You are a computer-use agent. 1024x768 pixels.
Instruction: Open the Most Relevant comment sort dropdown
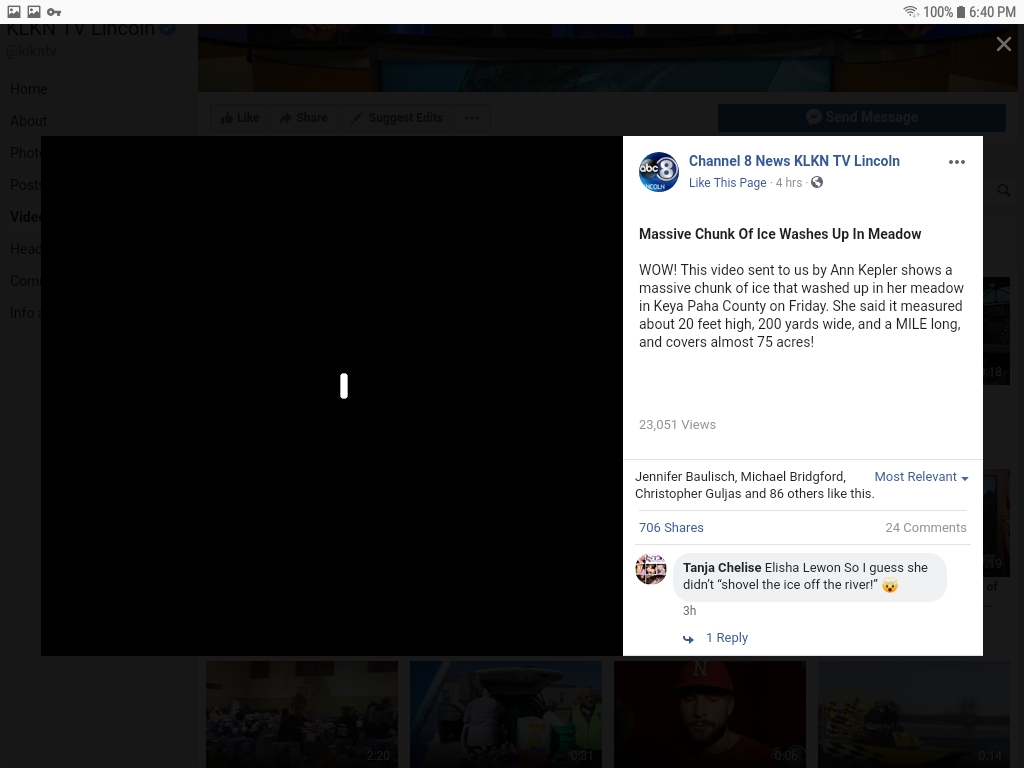921,477
